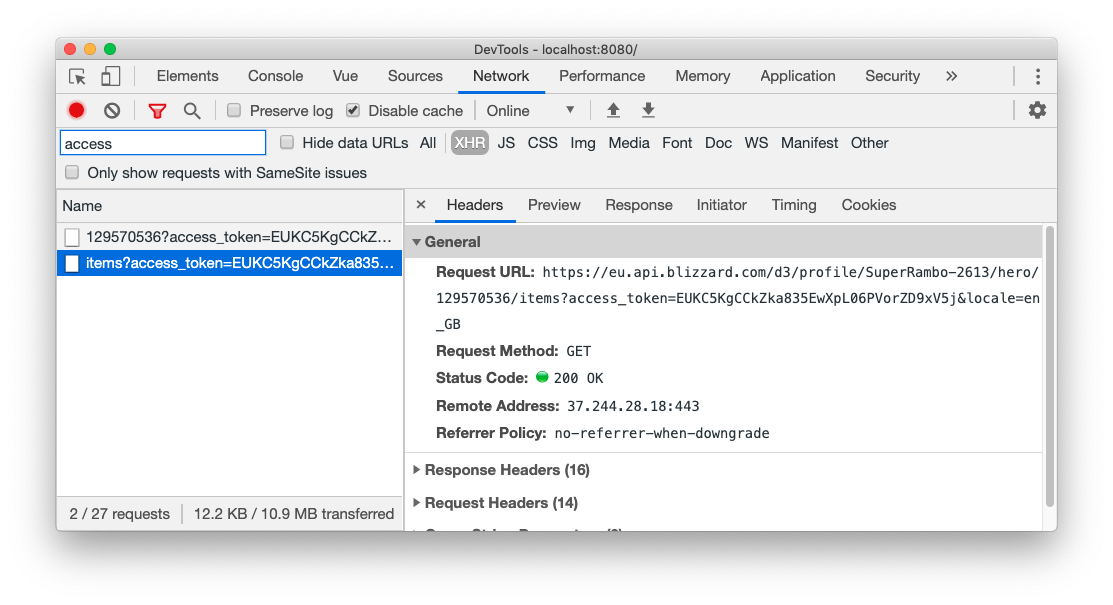Open the DevTools three-dot menu
This screenshot has height=605, width=1113.
(1038, 77)
